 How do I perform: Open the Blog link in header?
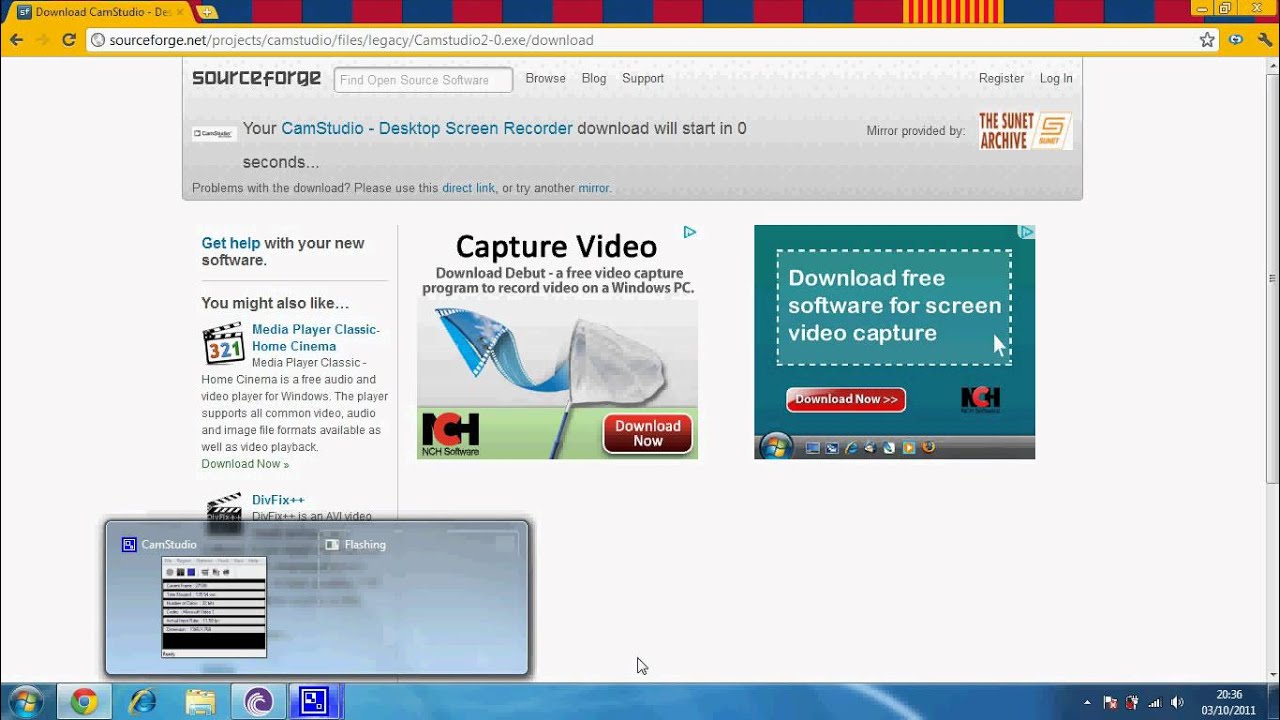594,78
